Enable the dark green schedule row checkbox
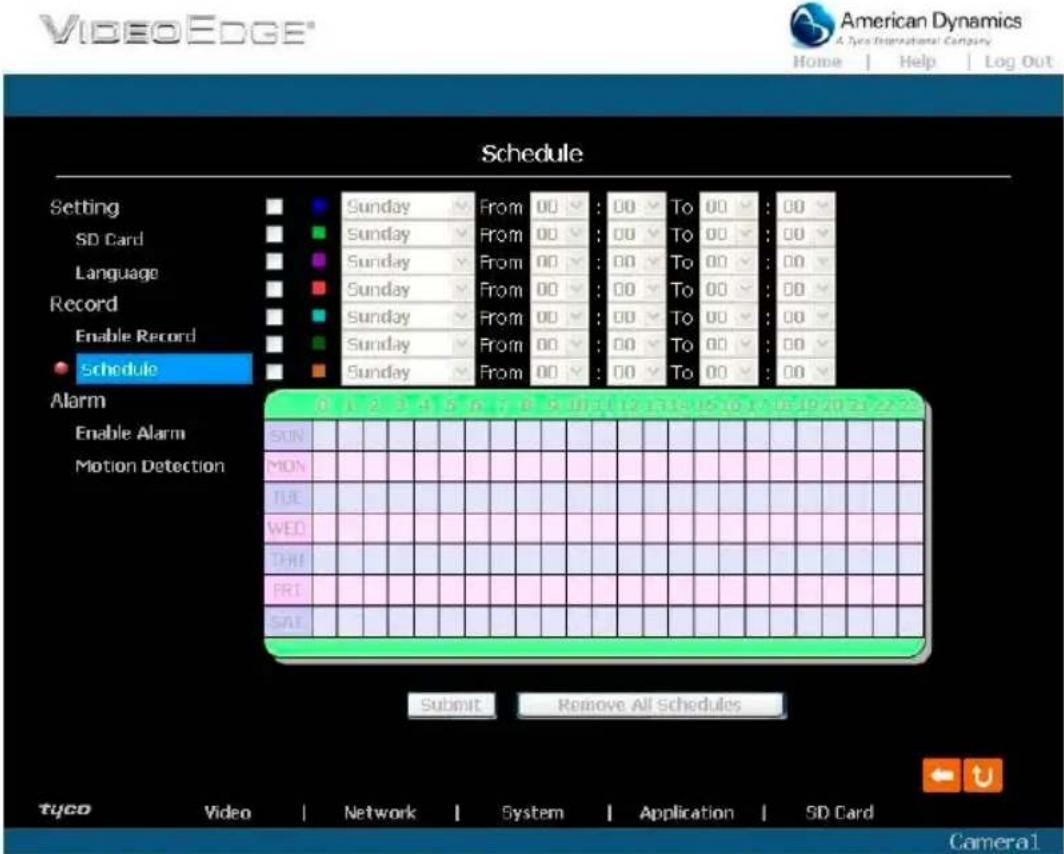Screen dimensions: 1064x854 tap(274, 344)
